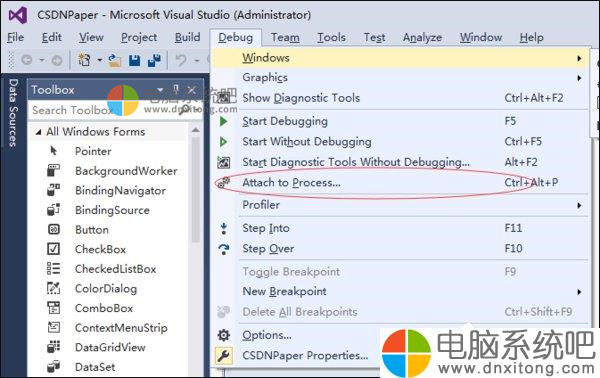Open the Help menu

[x=532, y=37]
